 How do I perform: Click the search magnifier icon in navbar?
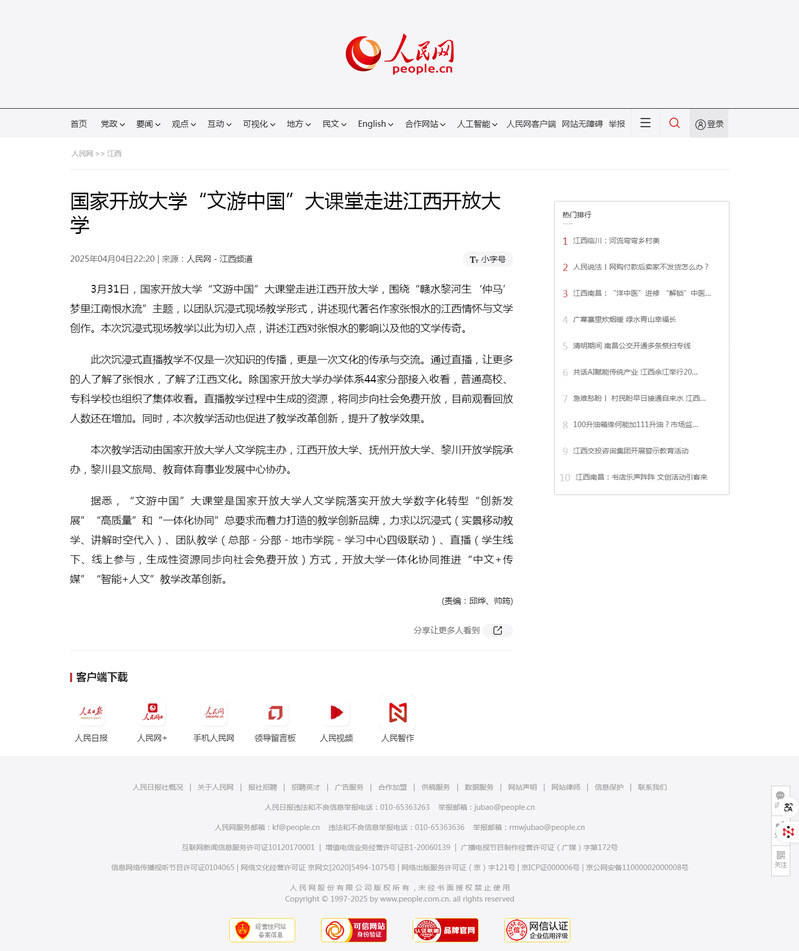coord(674,123)
